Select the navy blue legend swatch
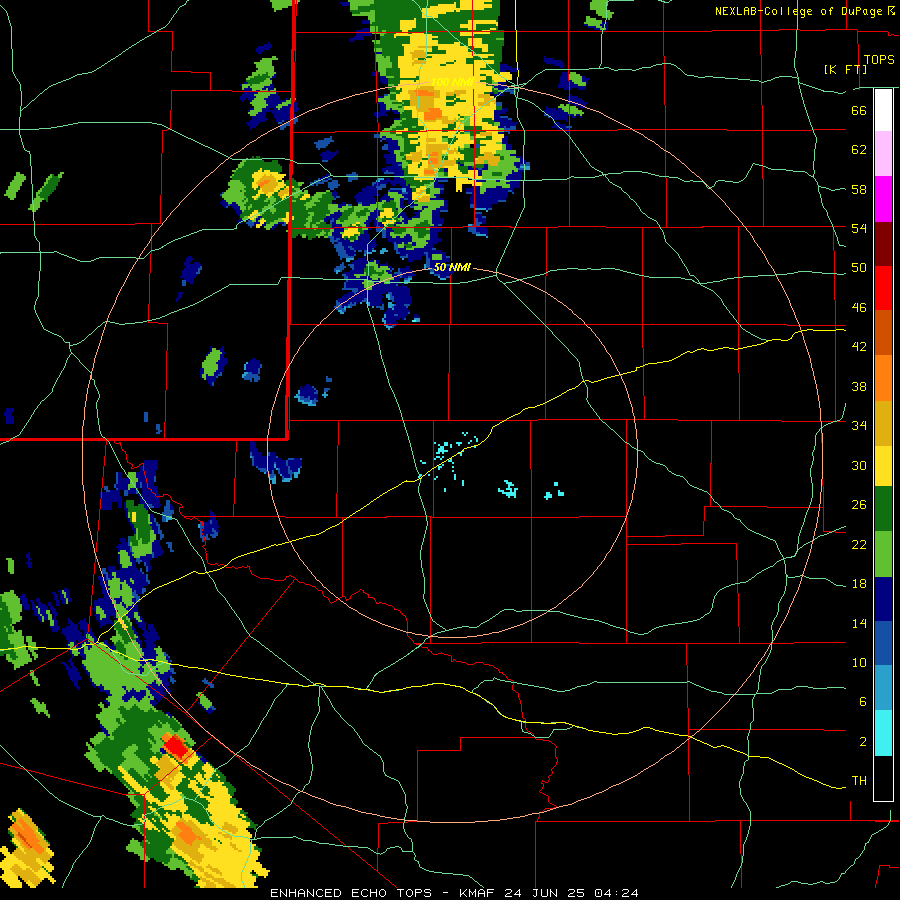The height and width of the screenshot is (900, 900). click(883, 599)
